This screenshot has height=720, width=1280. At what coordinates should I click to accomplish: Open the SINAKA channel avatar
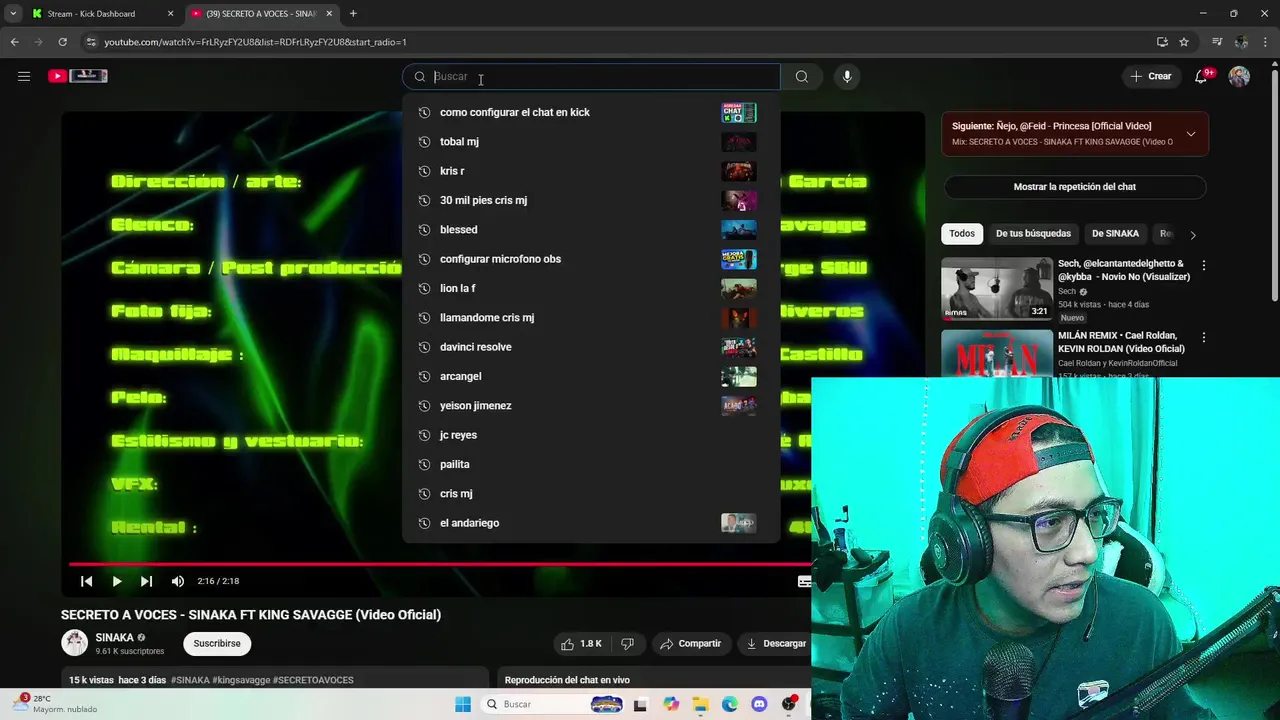tap(75, 643)
